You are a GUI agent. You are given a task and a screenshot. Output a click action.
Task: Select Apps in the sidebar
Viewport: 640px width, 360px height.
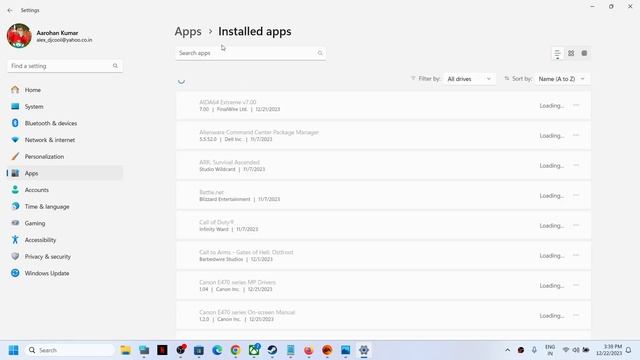coord(65,173)
